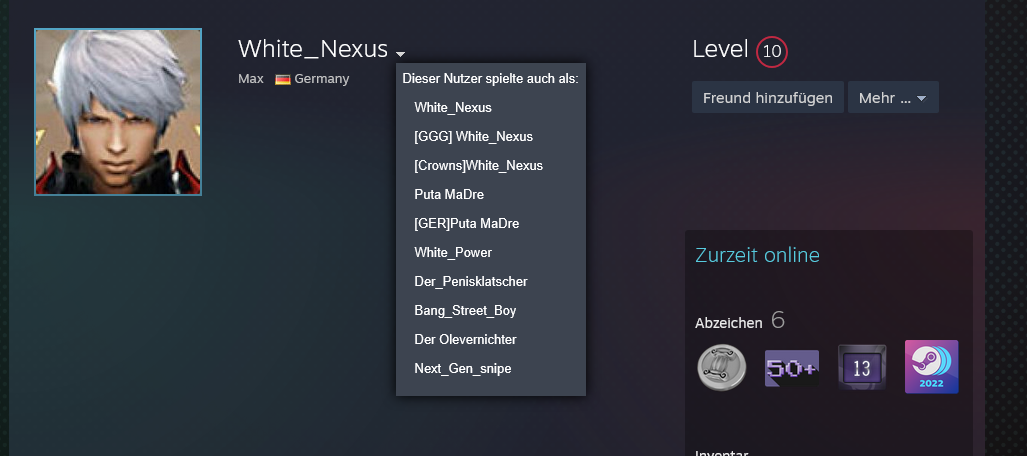Open the 13 years of service badge
The width and height of the screenshot is (1027, 456).
862,367
